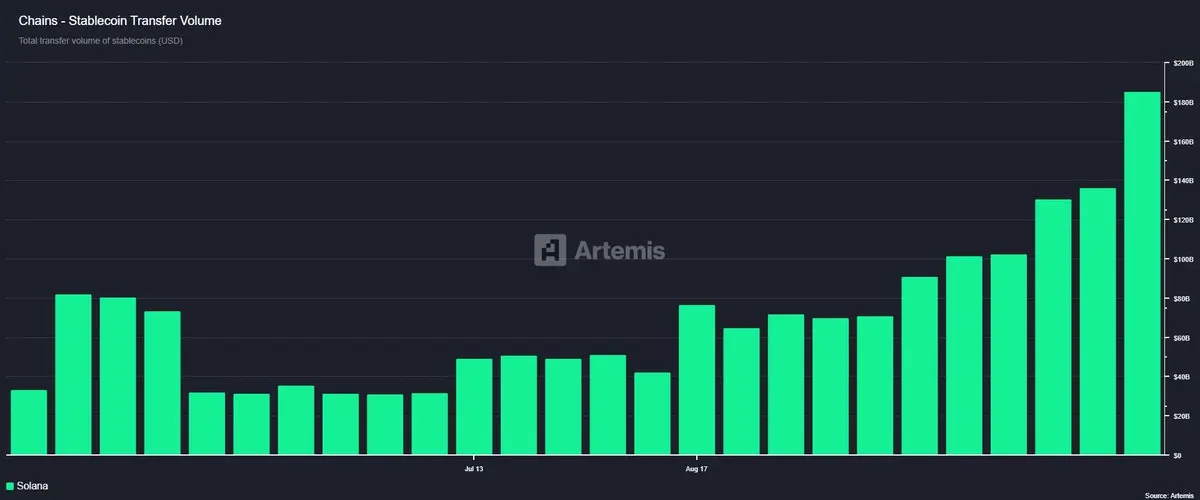Toggle the Solana series legend label
The width and height of the screenshot is (1200, 500).
click(x=32, y=486)
